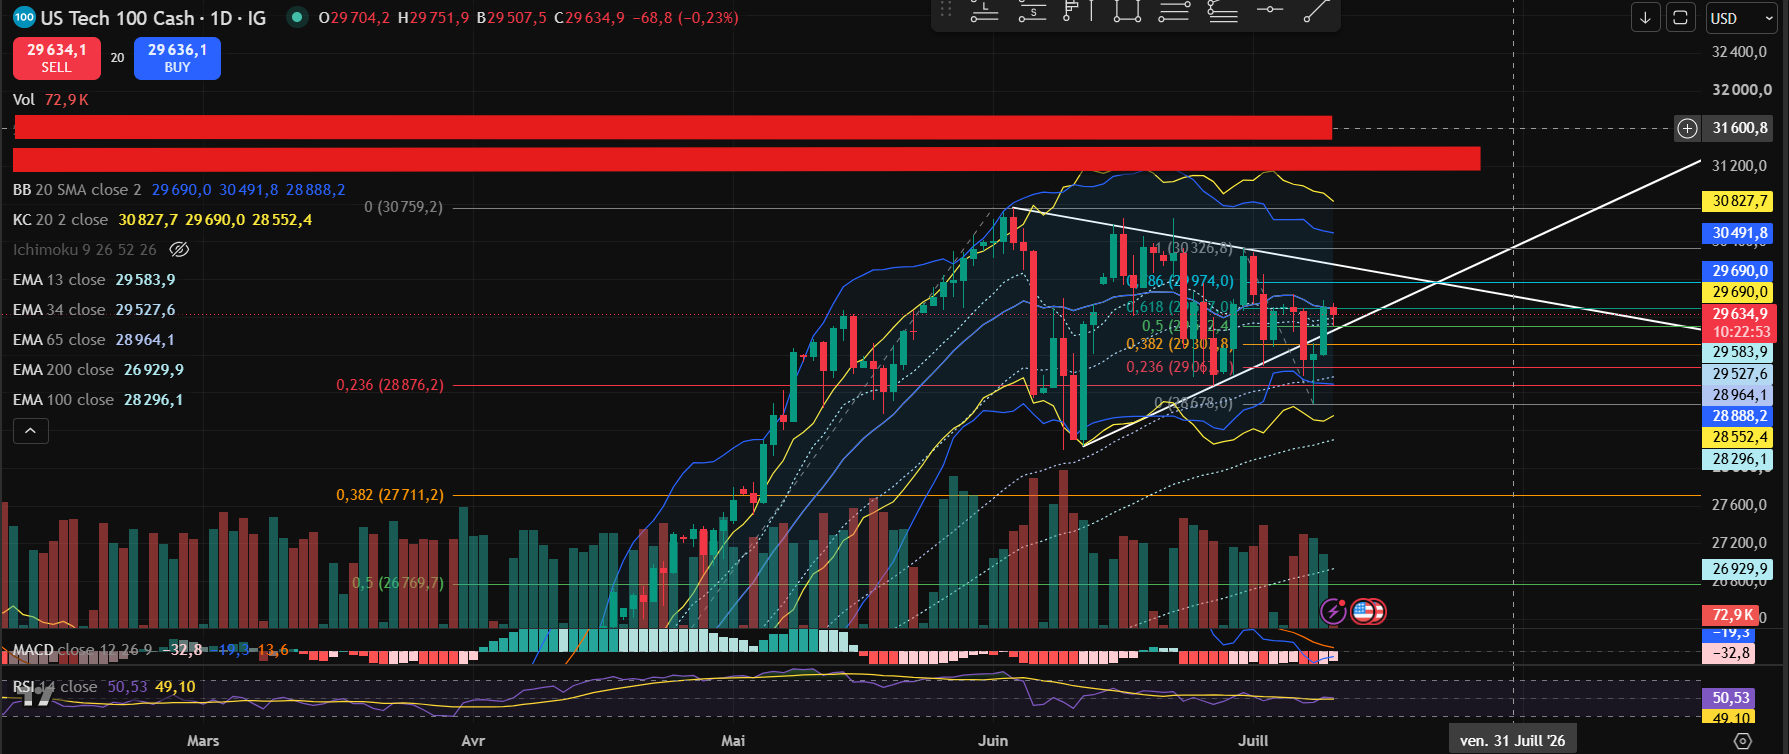Select the KC 20 2 close legend
This screenshot has width=1789, height=754.
tap(60, 220)
